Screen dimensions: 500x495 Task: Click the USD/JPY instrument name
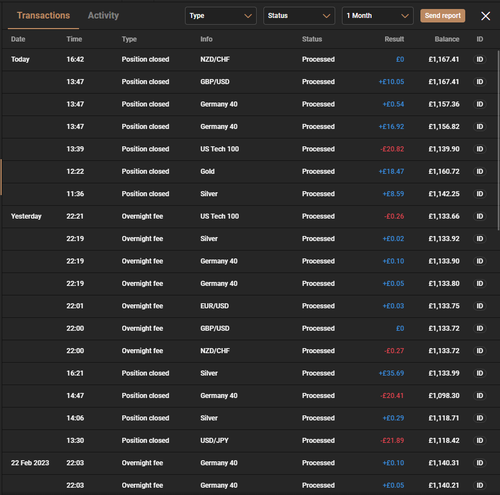pyautogui.click(x=214, y=440)
